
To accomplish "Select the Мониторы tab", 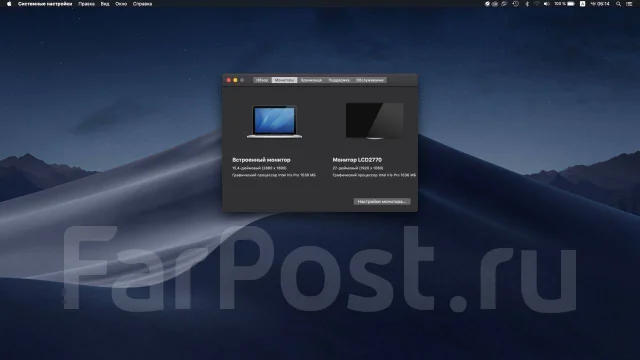I will tap(284, 80).
